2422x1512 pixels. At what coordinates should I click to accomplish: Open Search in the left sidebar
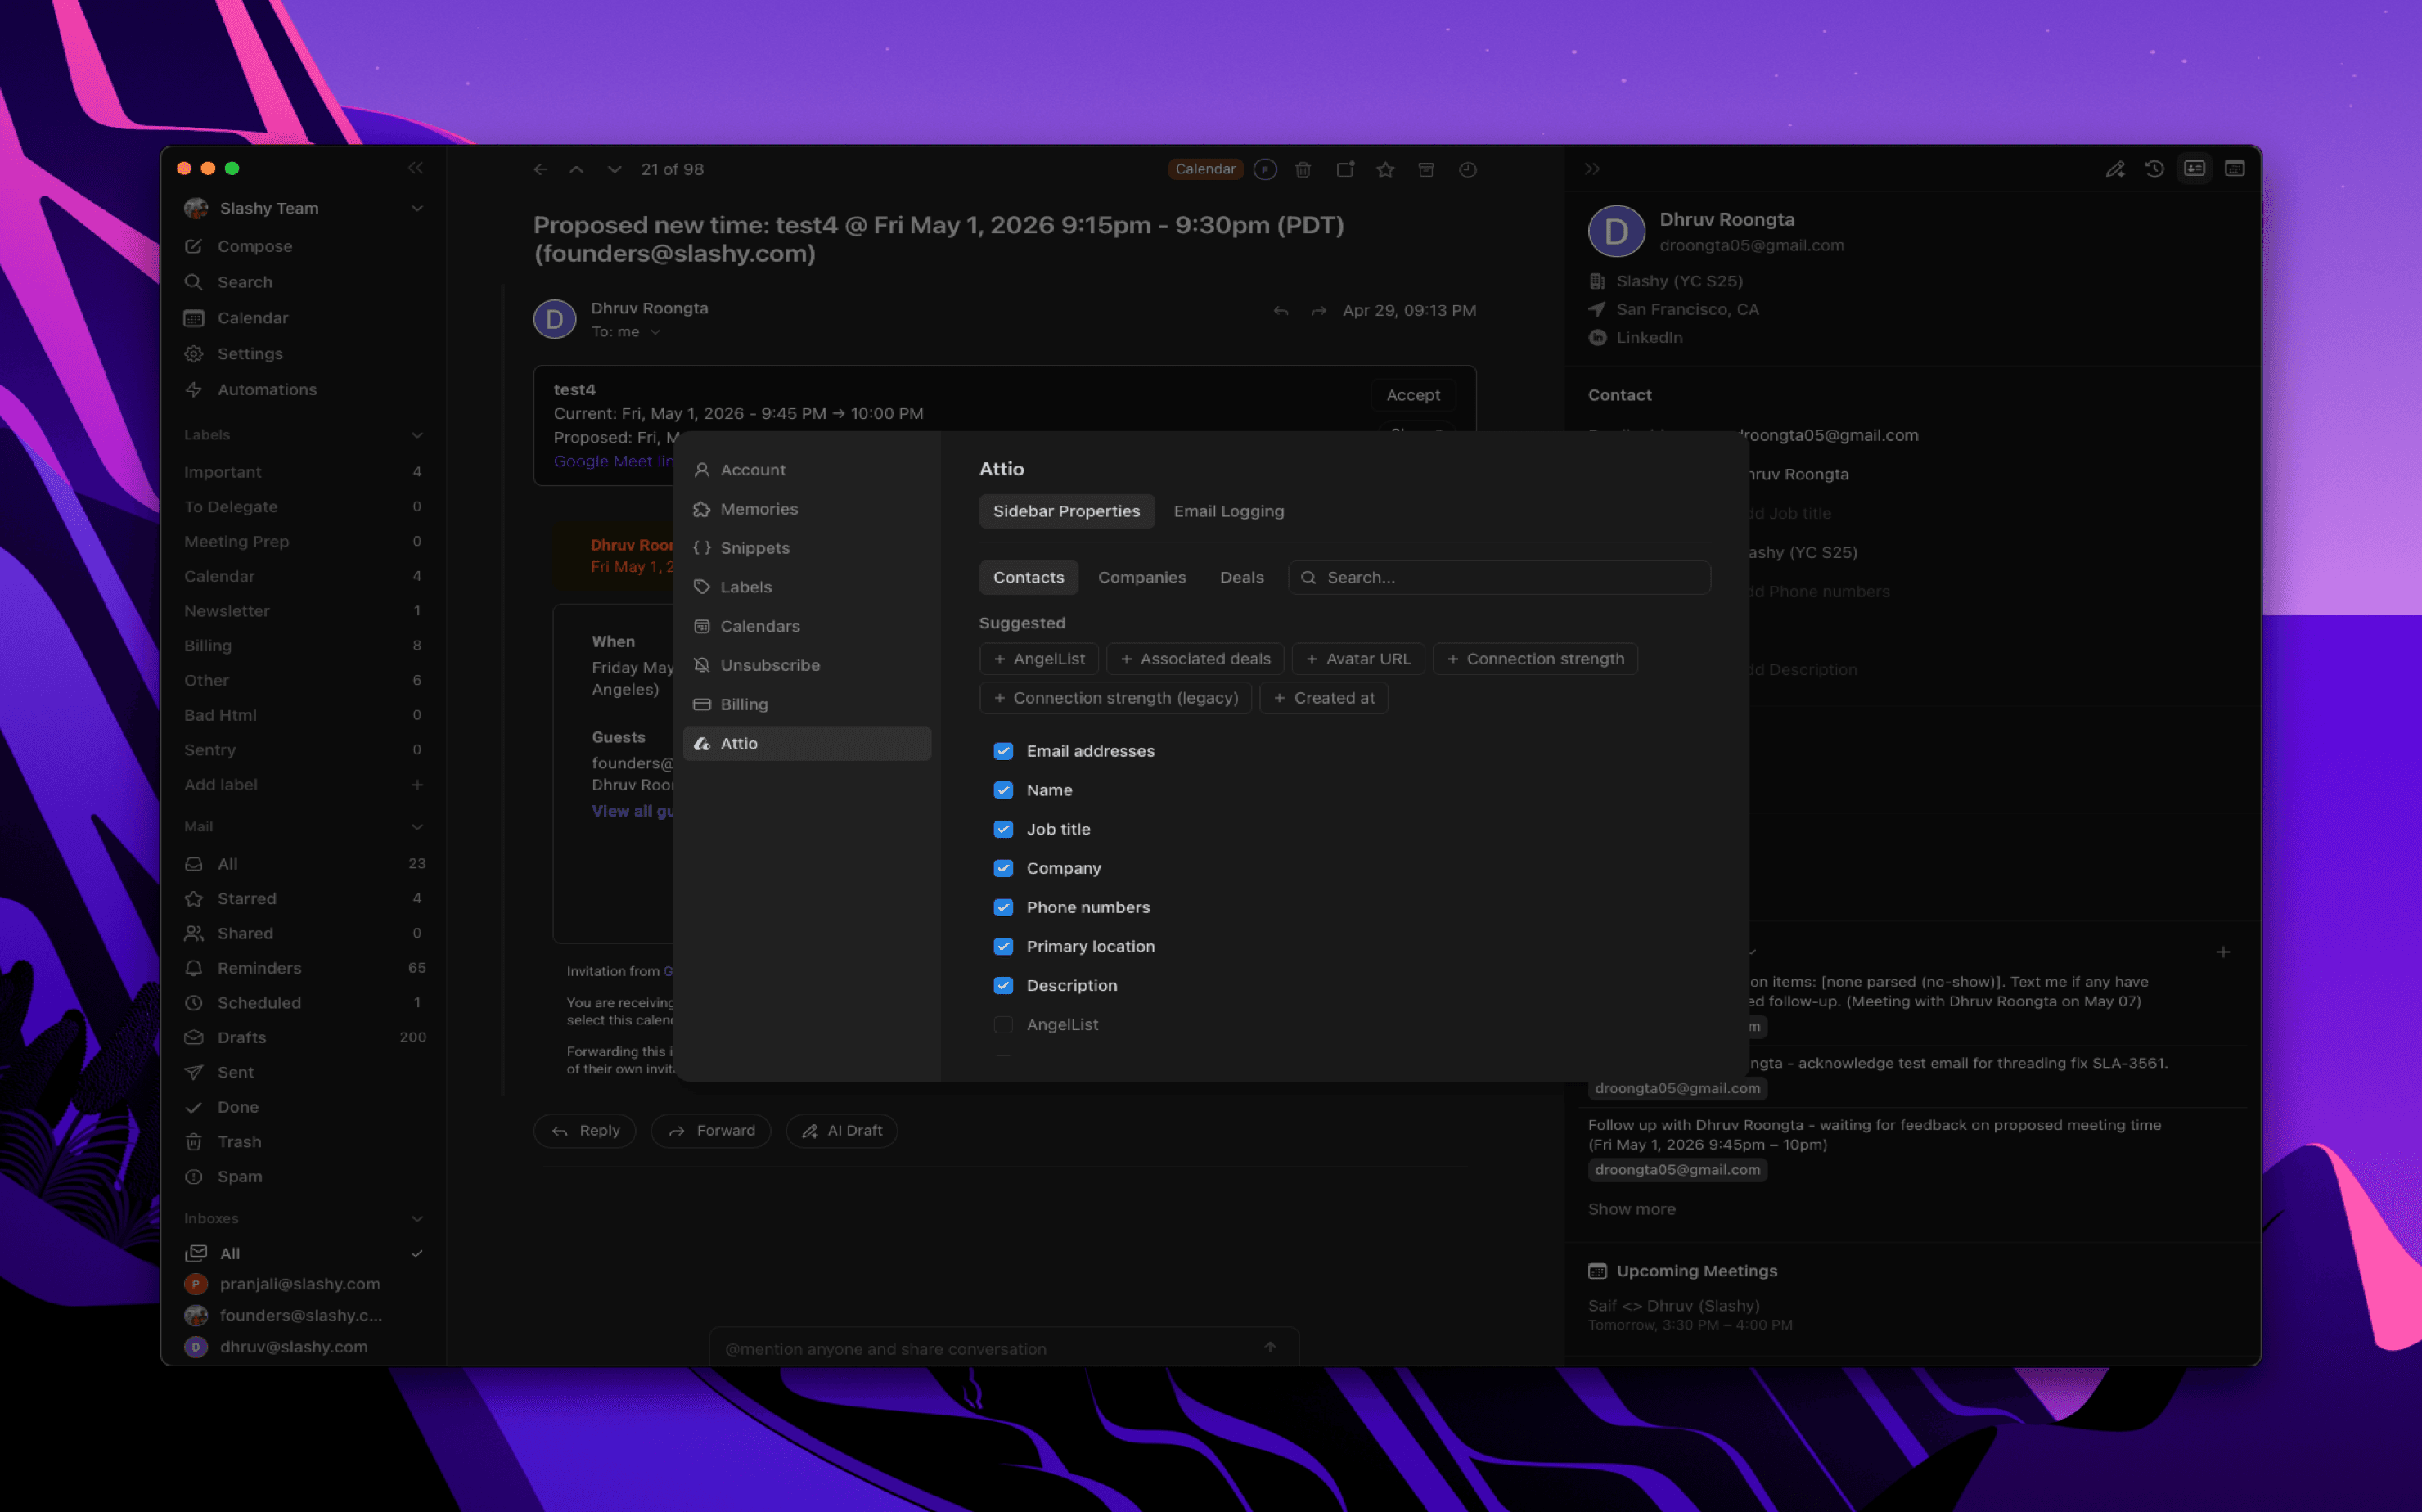pos(245,282)
